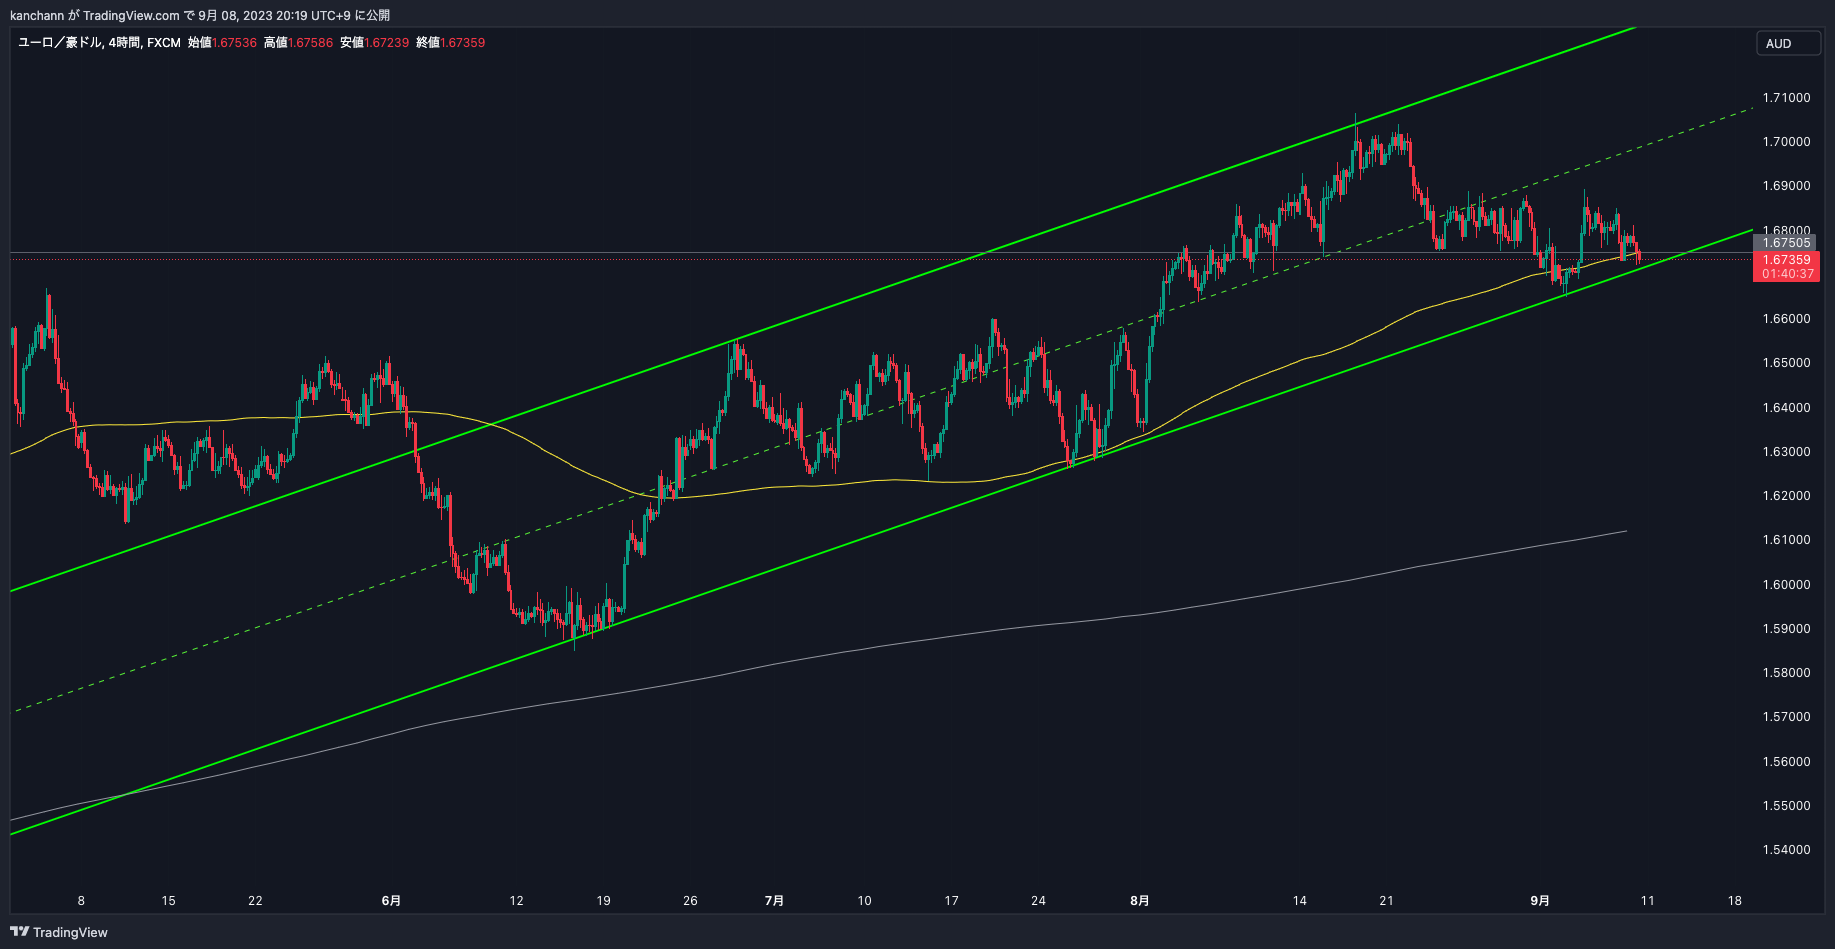This screenshot has width=1835, height=949.
Task: Click the 1.71000 price axis label
Action: coord(1786,97)
